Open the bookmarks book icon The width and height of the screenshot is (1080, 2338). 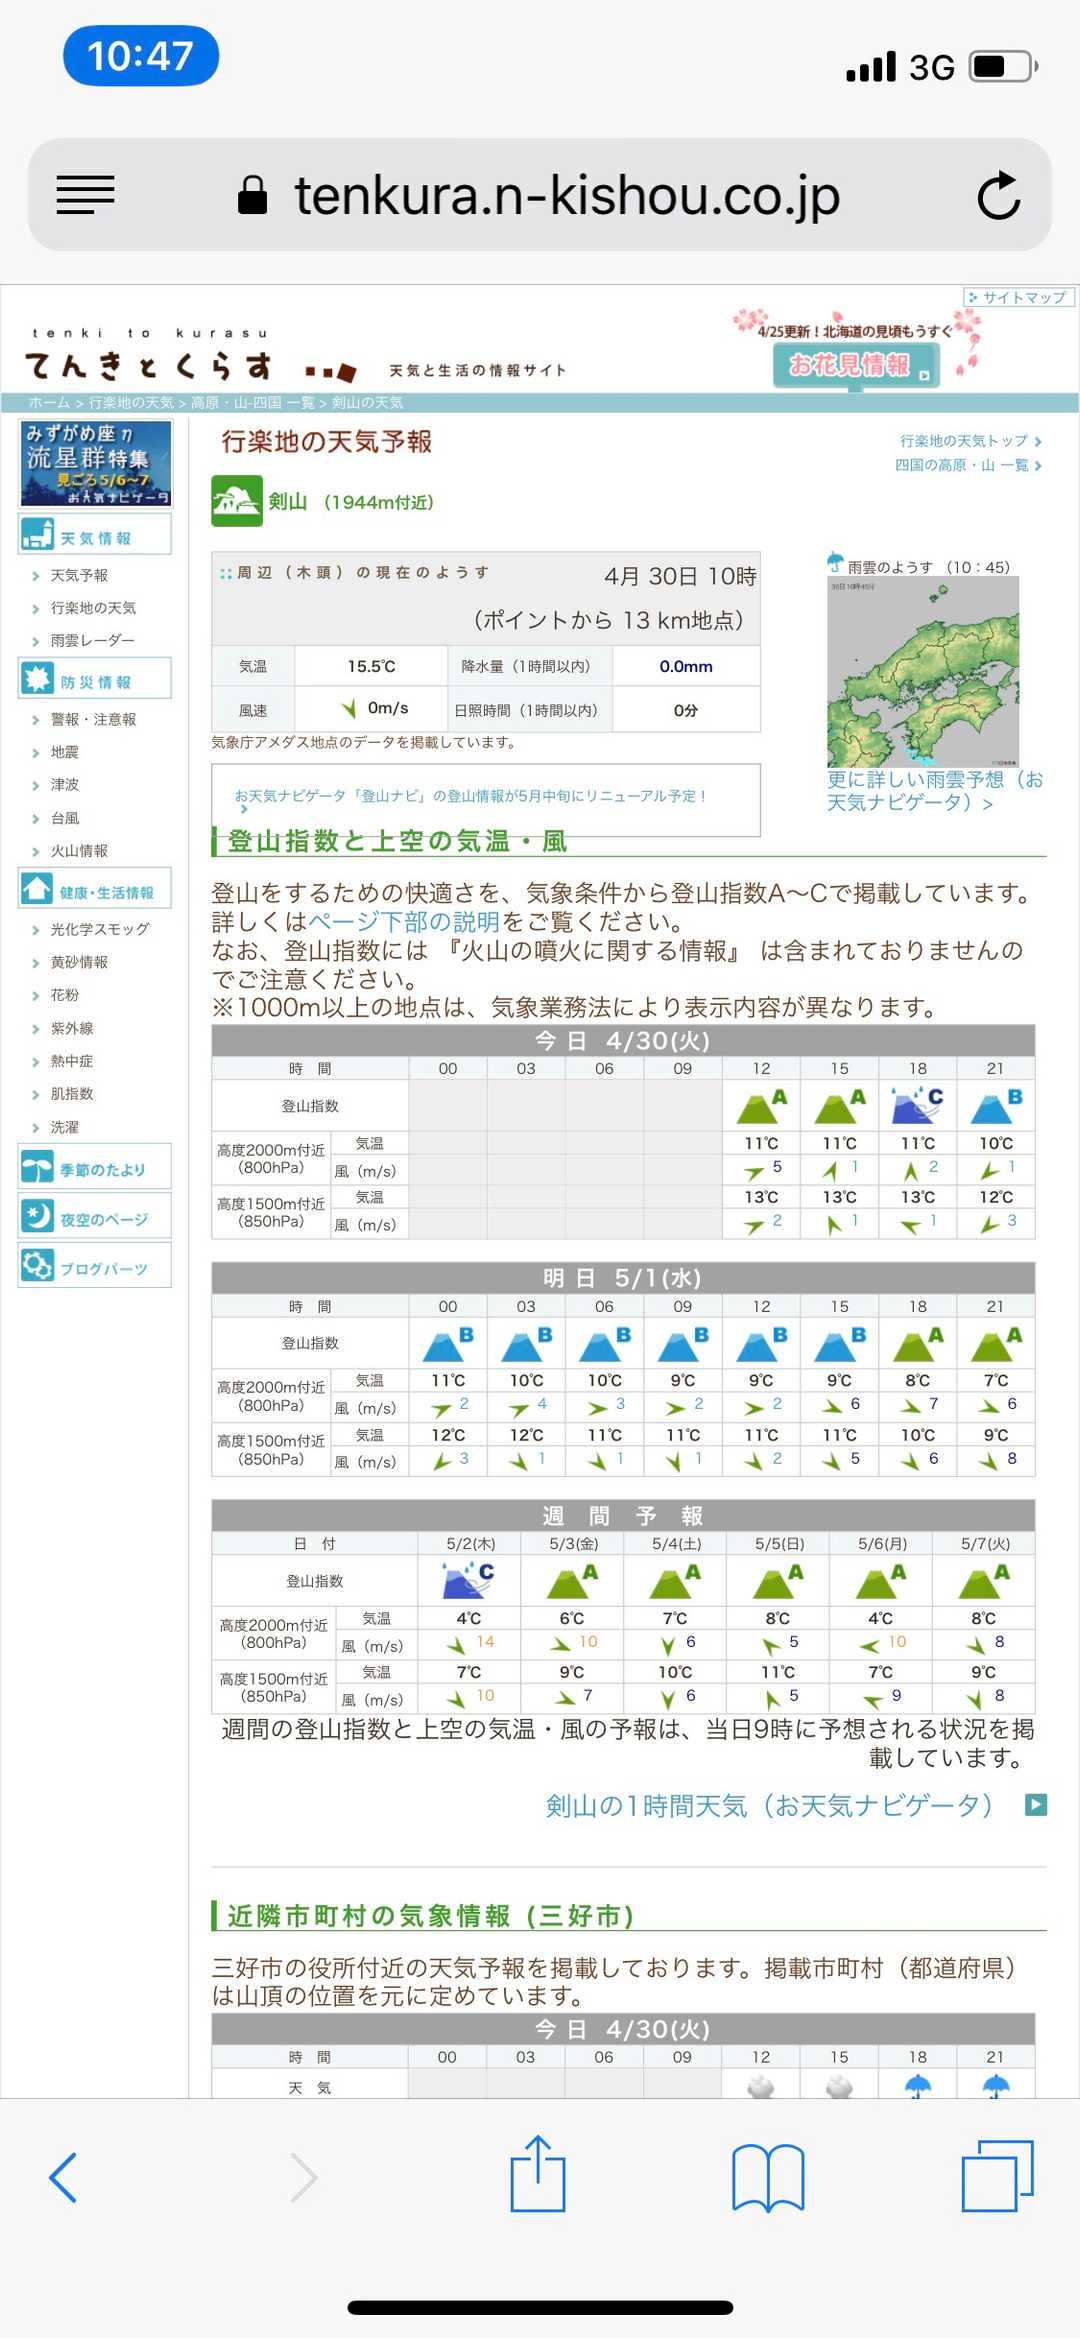(767, 2177)
